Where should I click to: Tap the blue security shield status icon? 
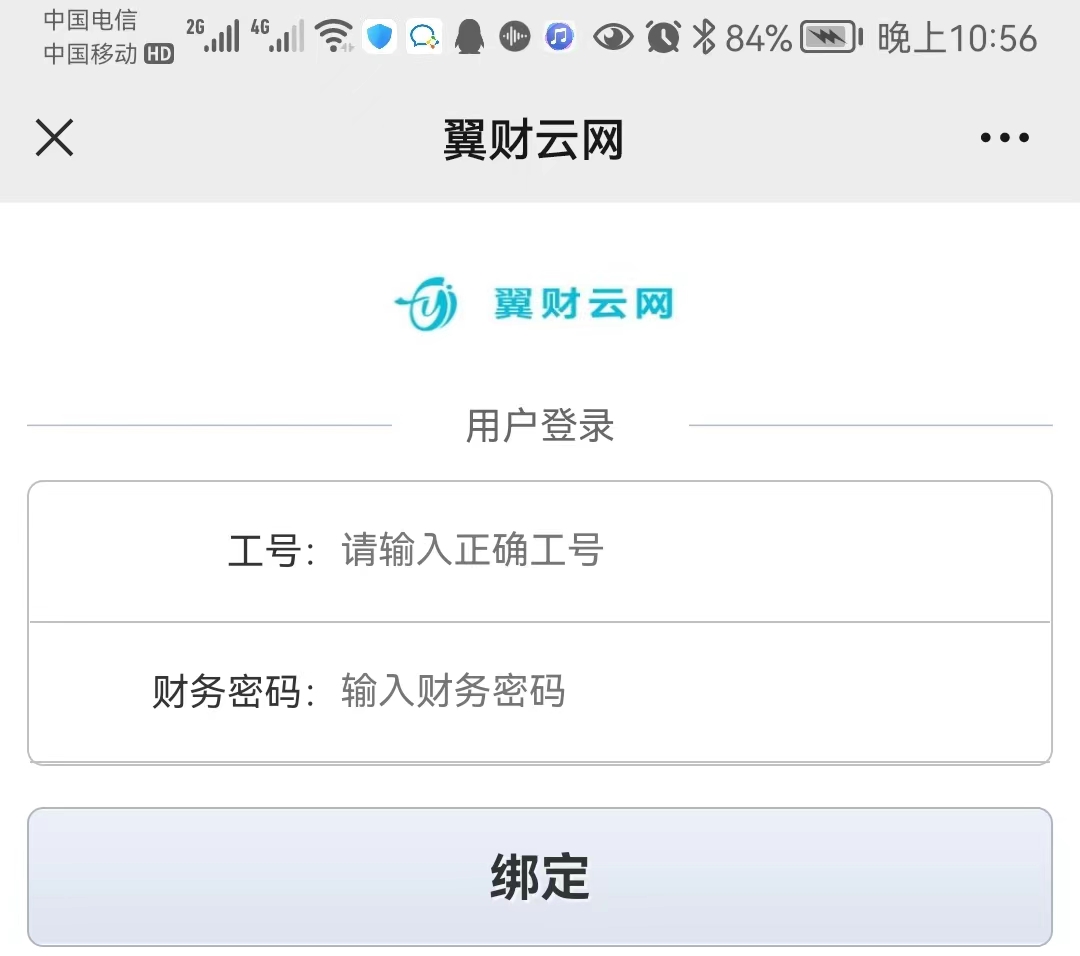(379, 37)
